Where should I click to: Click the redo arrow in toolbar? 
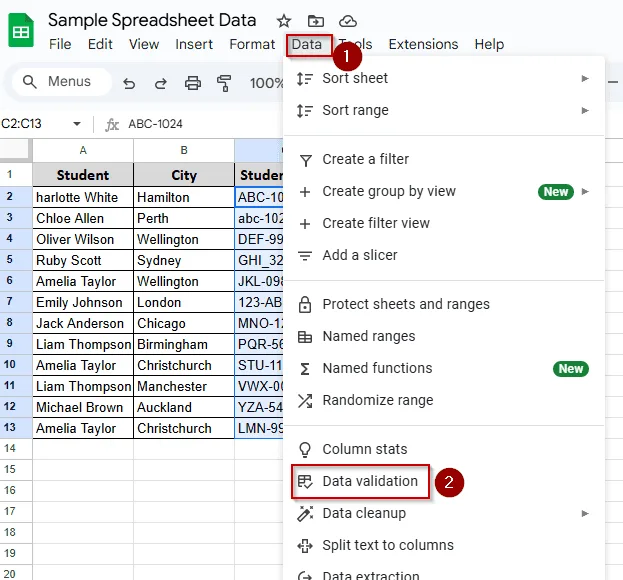pyautogui.click(x=161, y=83)
